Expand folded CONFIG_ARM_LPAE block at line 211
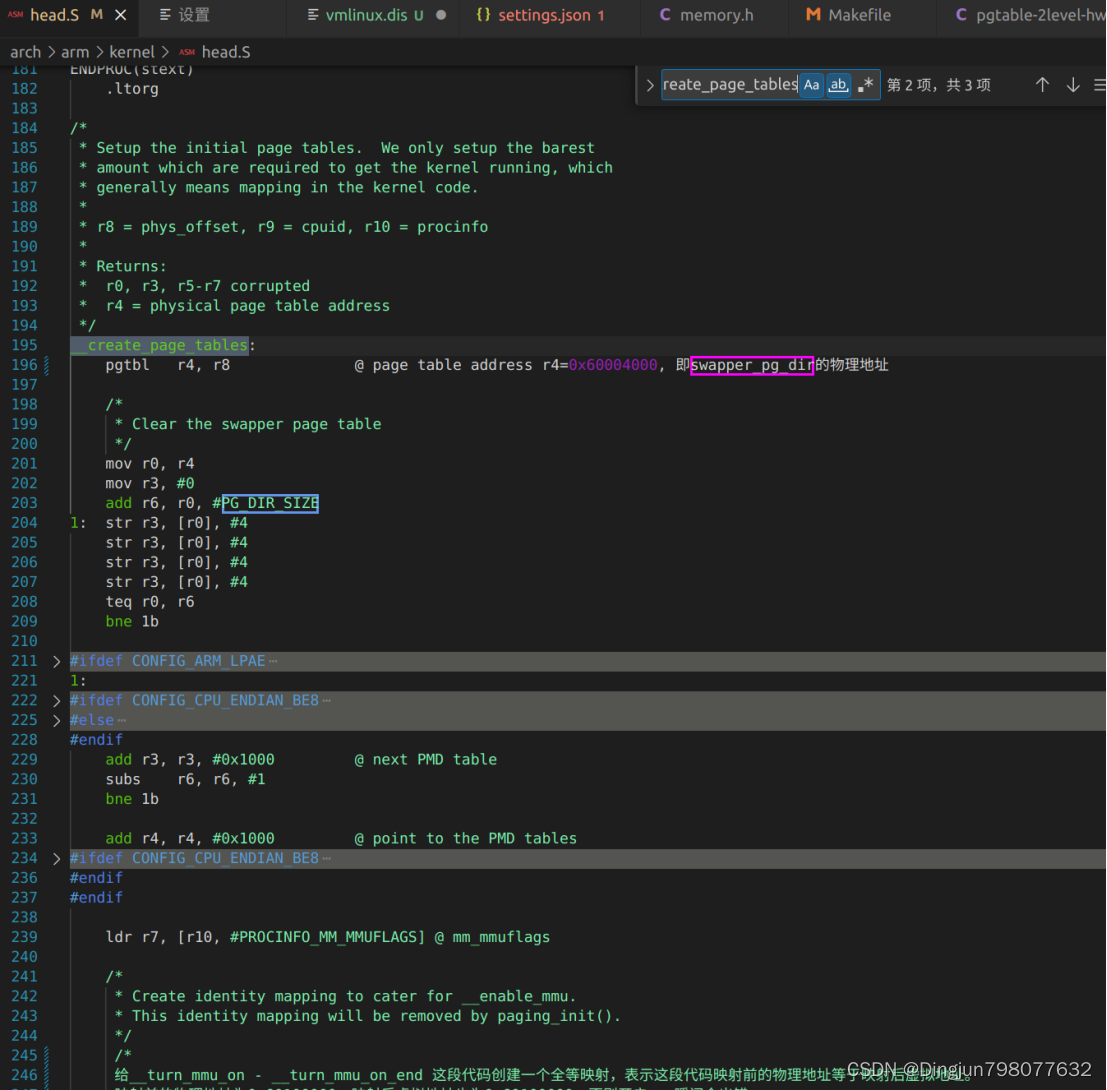This screenshot has height=1090, width=1107. (x=57, y=660)
